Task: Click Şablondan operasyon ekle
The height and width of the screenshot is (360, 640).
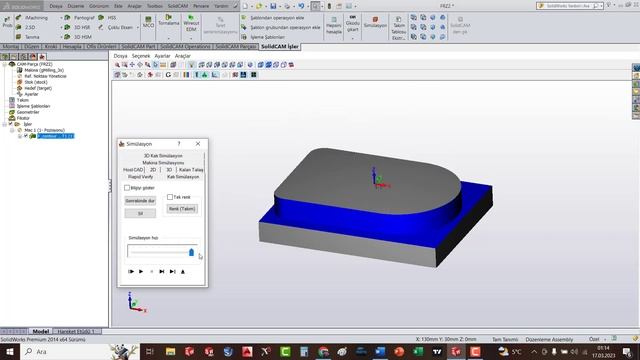Action: [273, 18]
